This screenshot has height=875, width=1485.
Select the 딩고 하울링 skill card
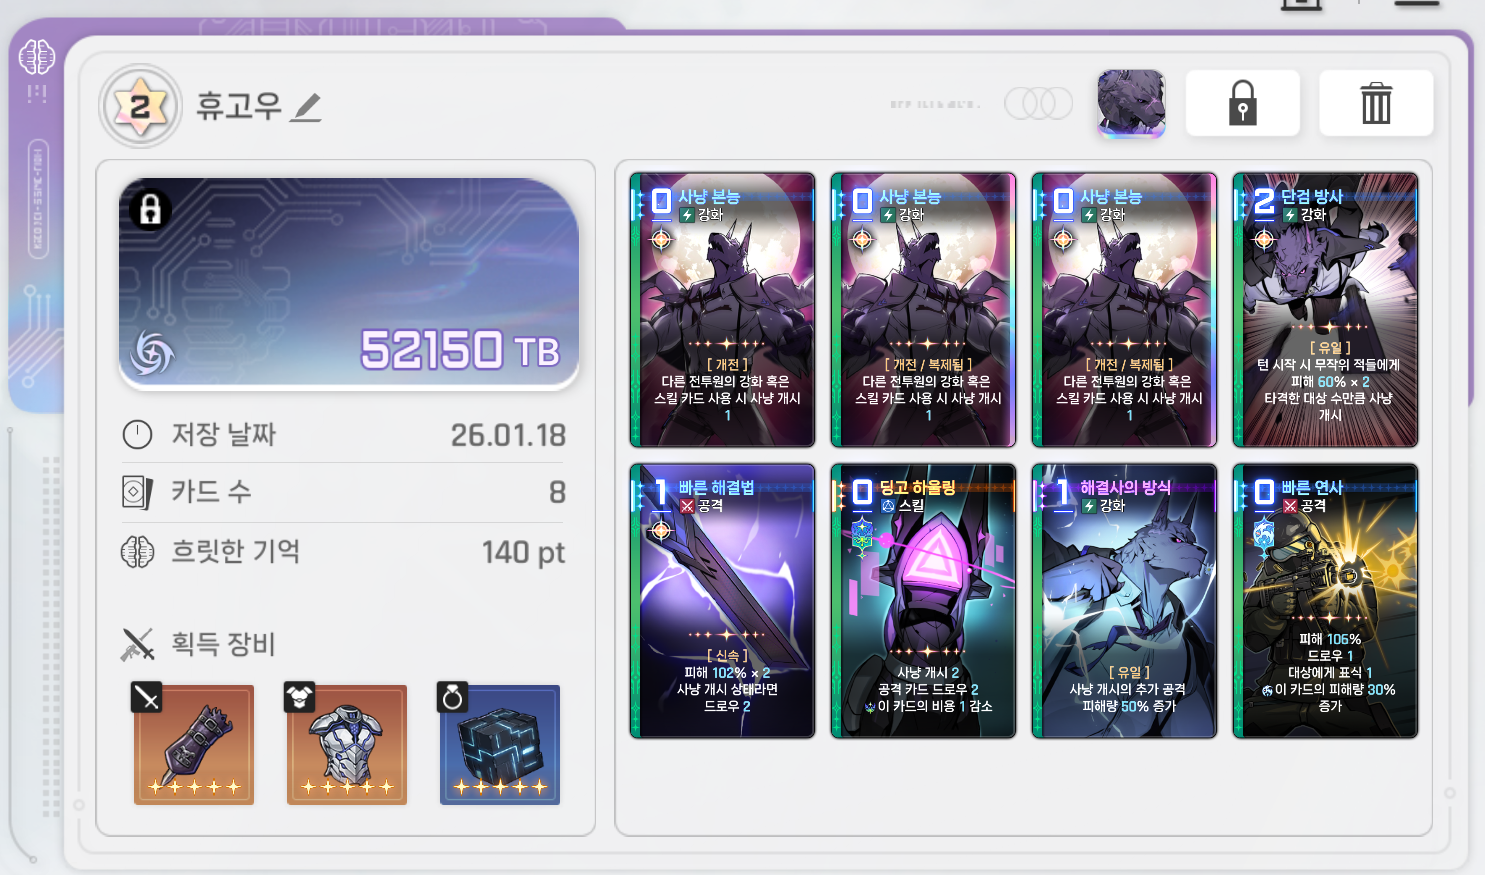(923, 601)
